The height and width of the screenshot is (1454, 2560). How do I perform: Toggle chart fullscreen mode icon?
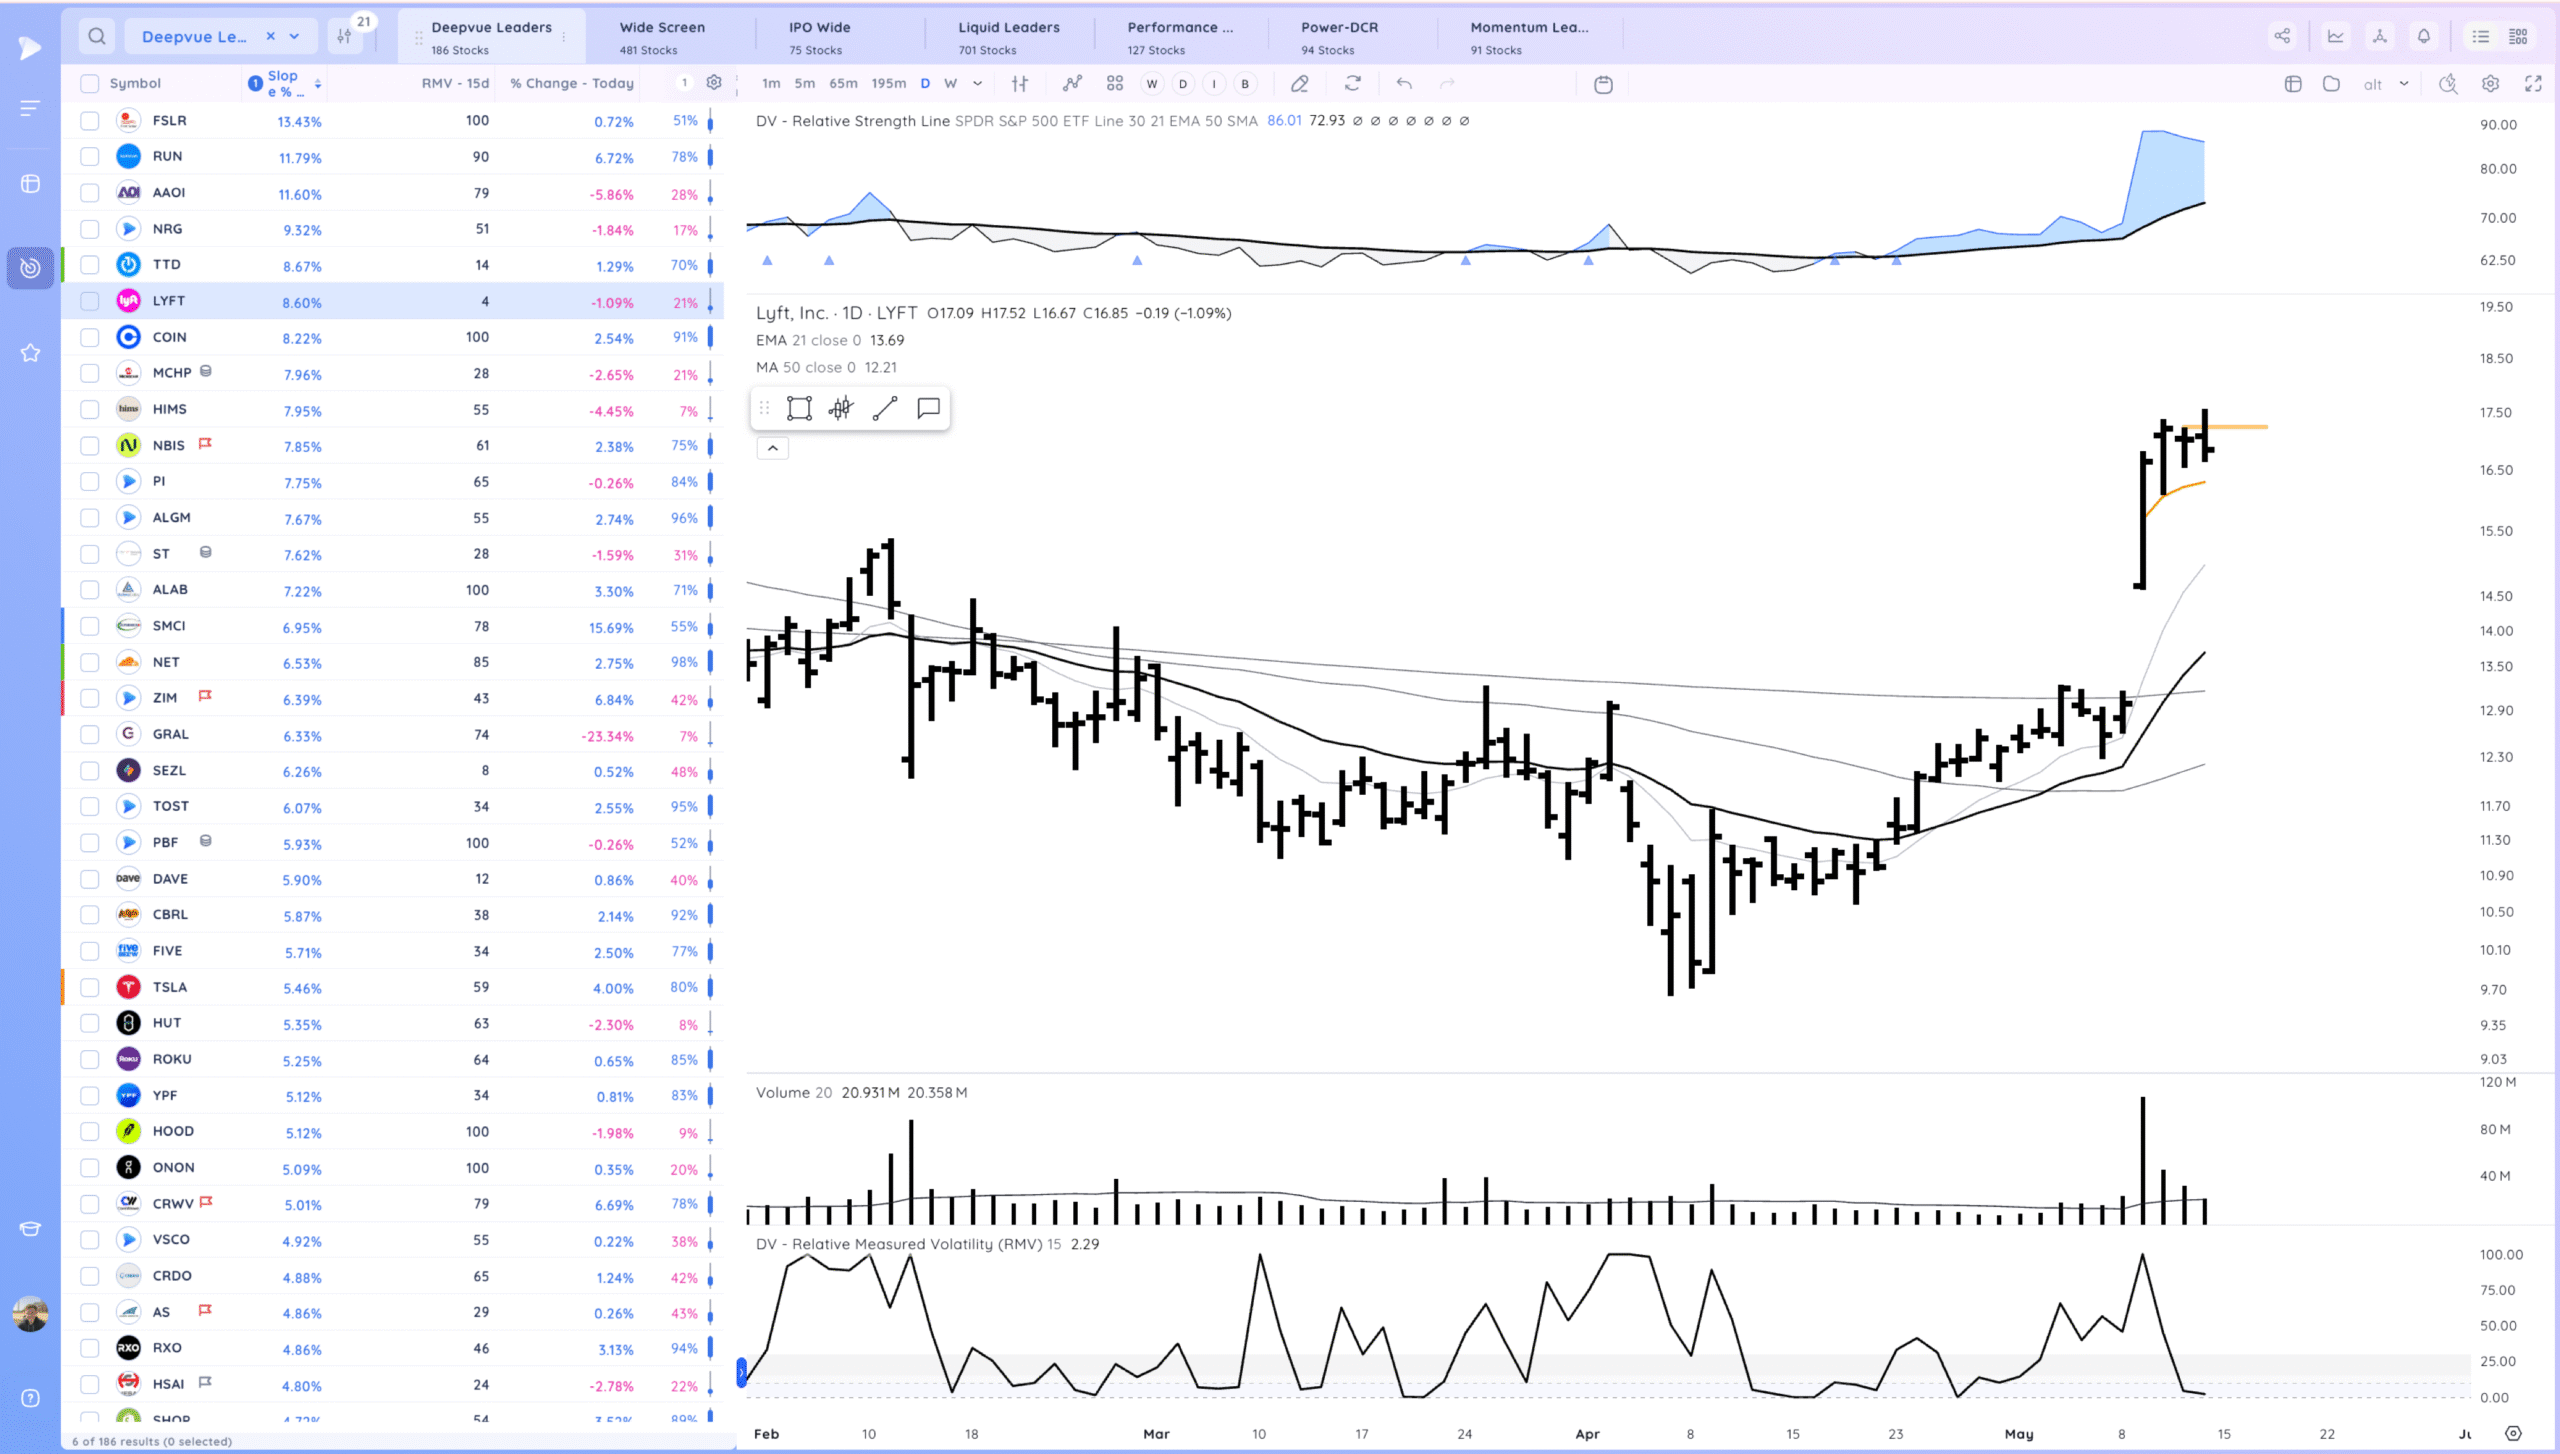pyautogui.click(x=2533, y=84)
